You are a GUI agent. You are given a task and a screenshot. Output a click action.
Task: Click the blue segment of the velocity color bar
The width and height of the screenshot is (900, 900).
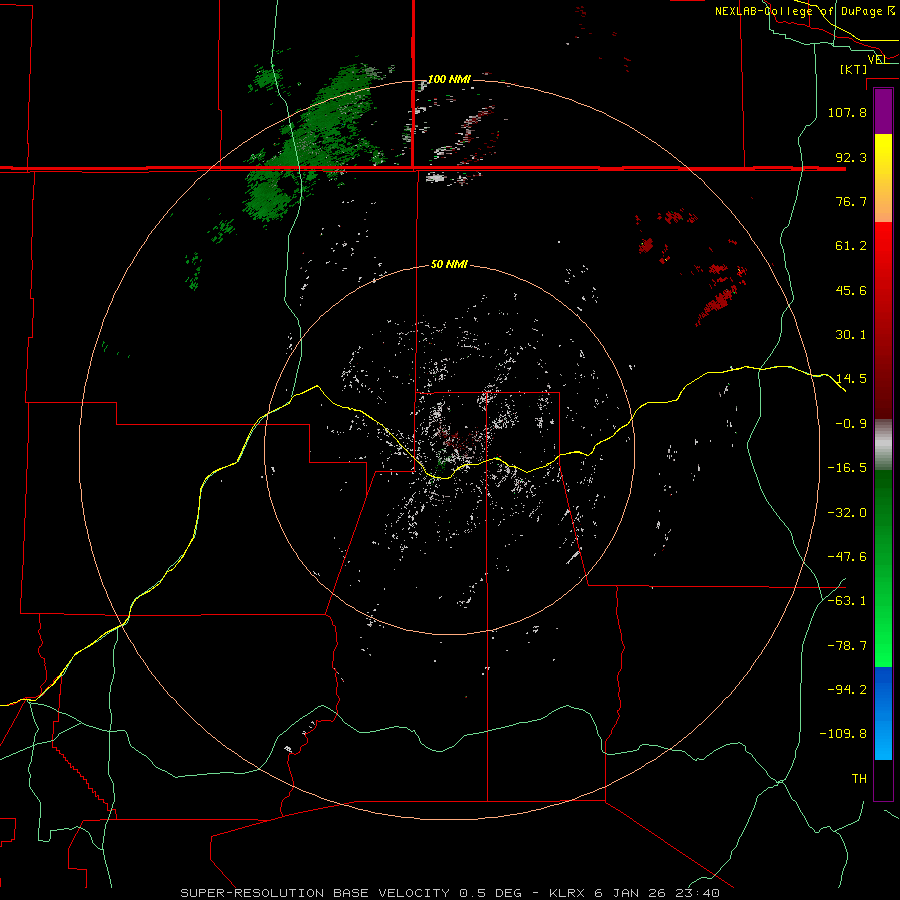[883, 713]
